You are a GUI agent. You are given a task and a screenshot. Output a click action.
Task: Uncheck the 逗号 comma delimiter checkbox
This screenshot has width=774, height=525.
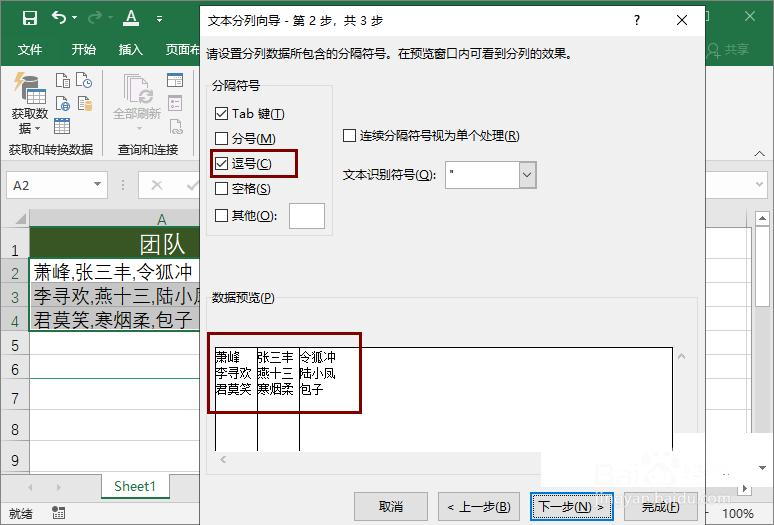click(221, 163)
